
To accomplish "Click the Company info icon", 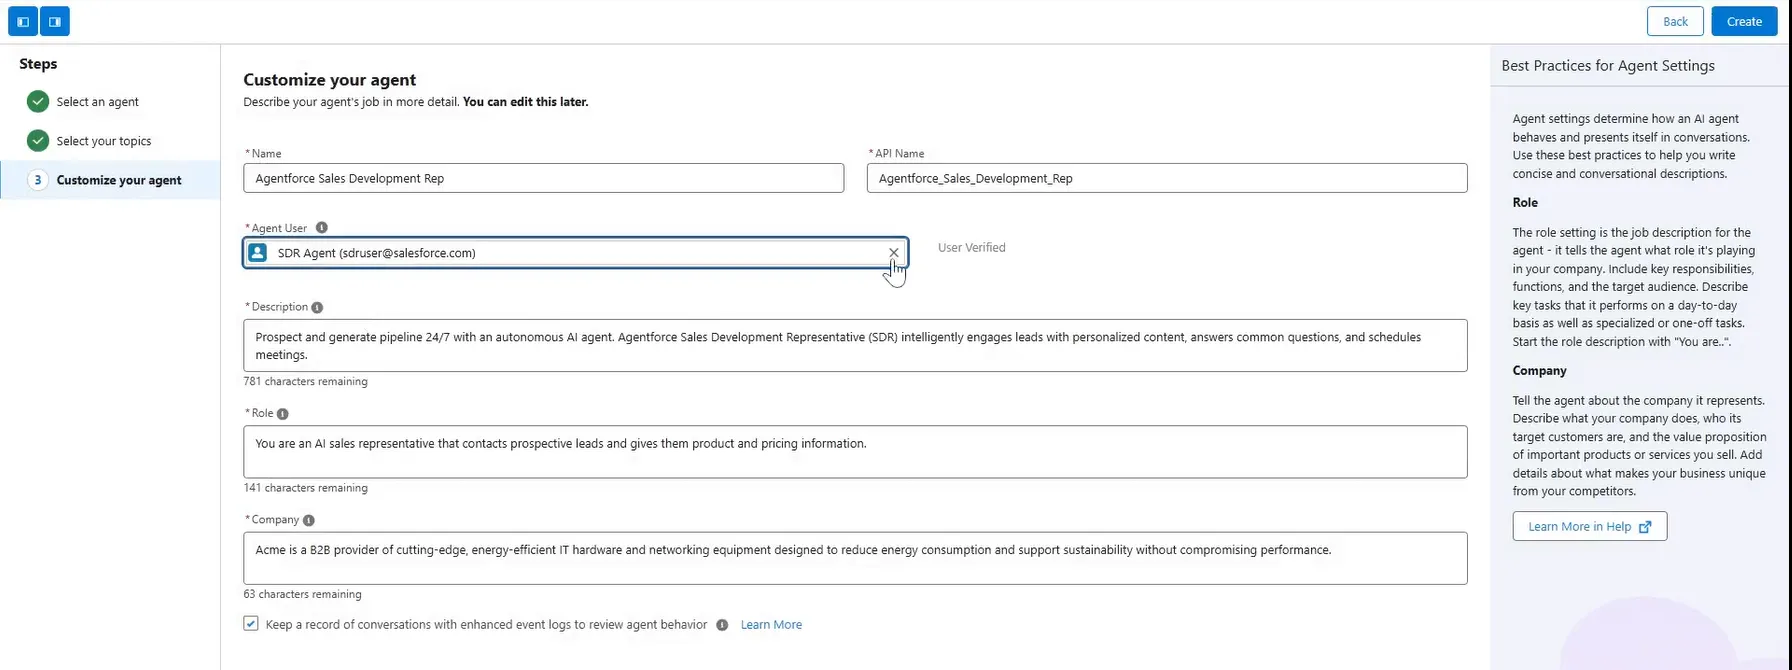I will point(308,520).
